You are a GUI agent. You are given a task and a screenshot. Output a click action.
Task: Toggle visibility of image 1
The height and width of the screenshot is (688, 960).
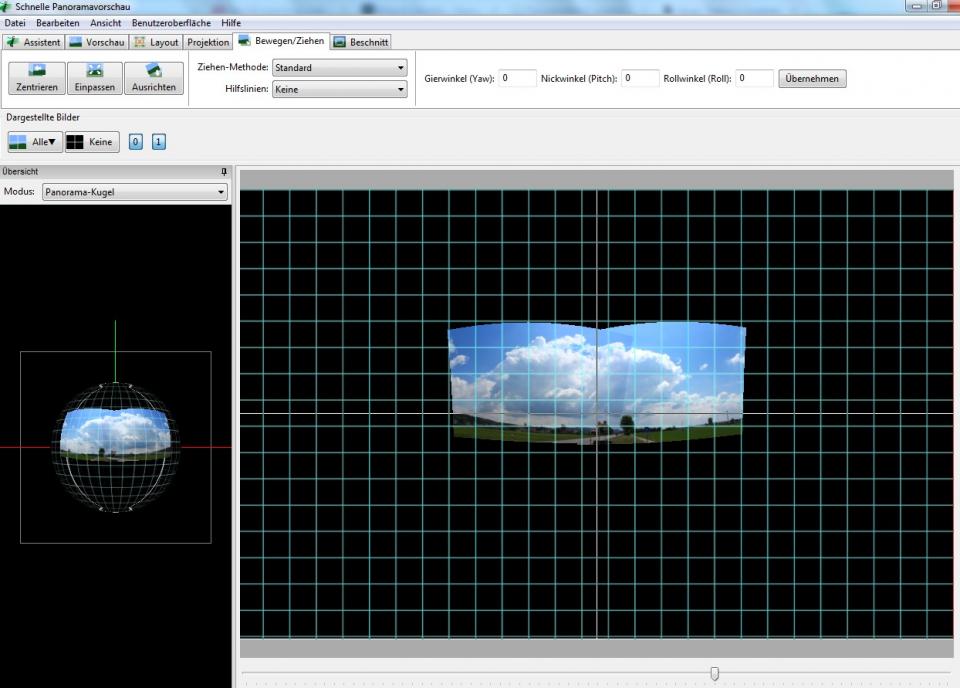point(159,142)
